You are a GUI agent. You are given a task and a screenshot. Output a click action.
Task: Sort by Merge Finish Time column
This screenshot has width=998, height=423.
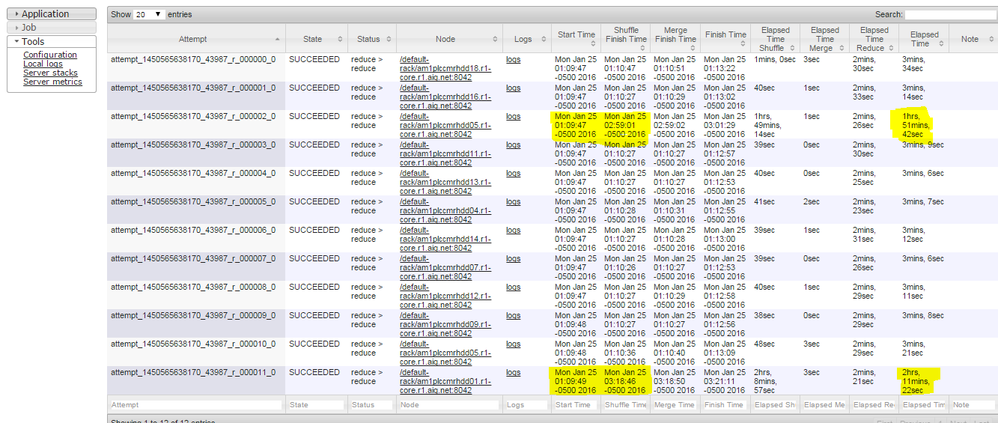pos(675,39)
